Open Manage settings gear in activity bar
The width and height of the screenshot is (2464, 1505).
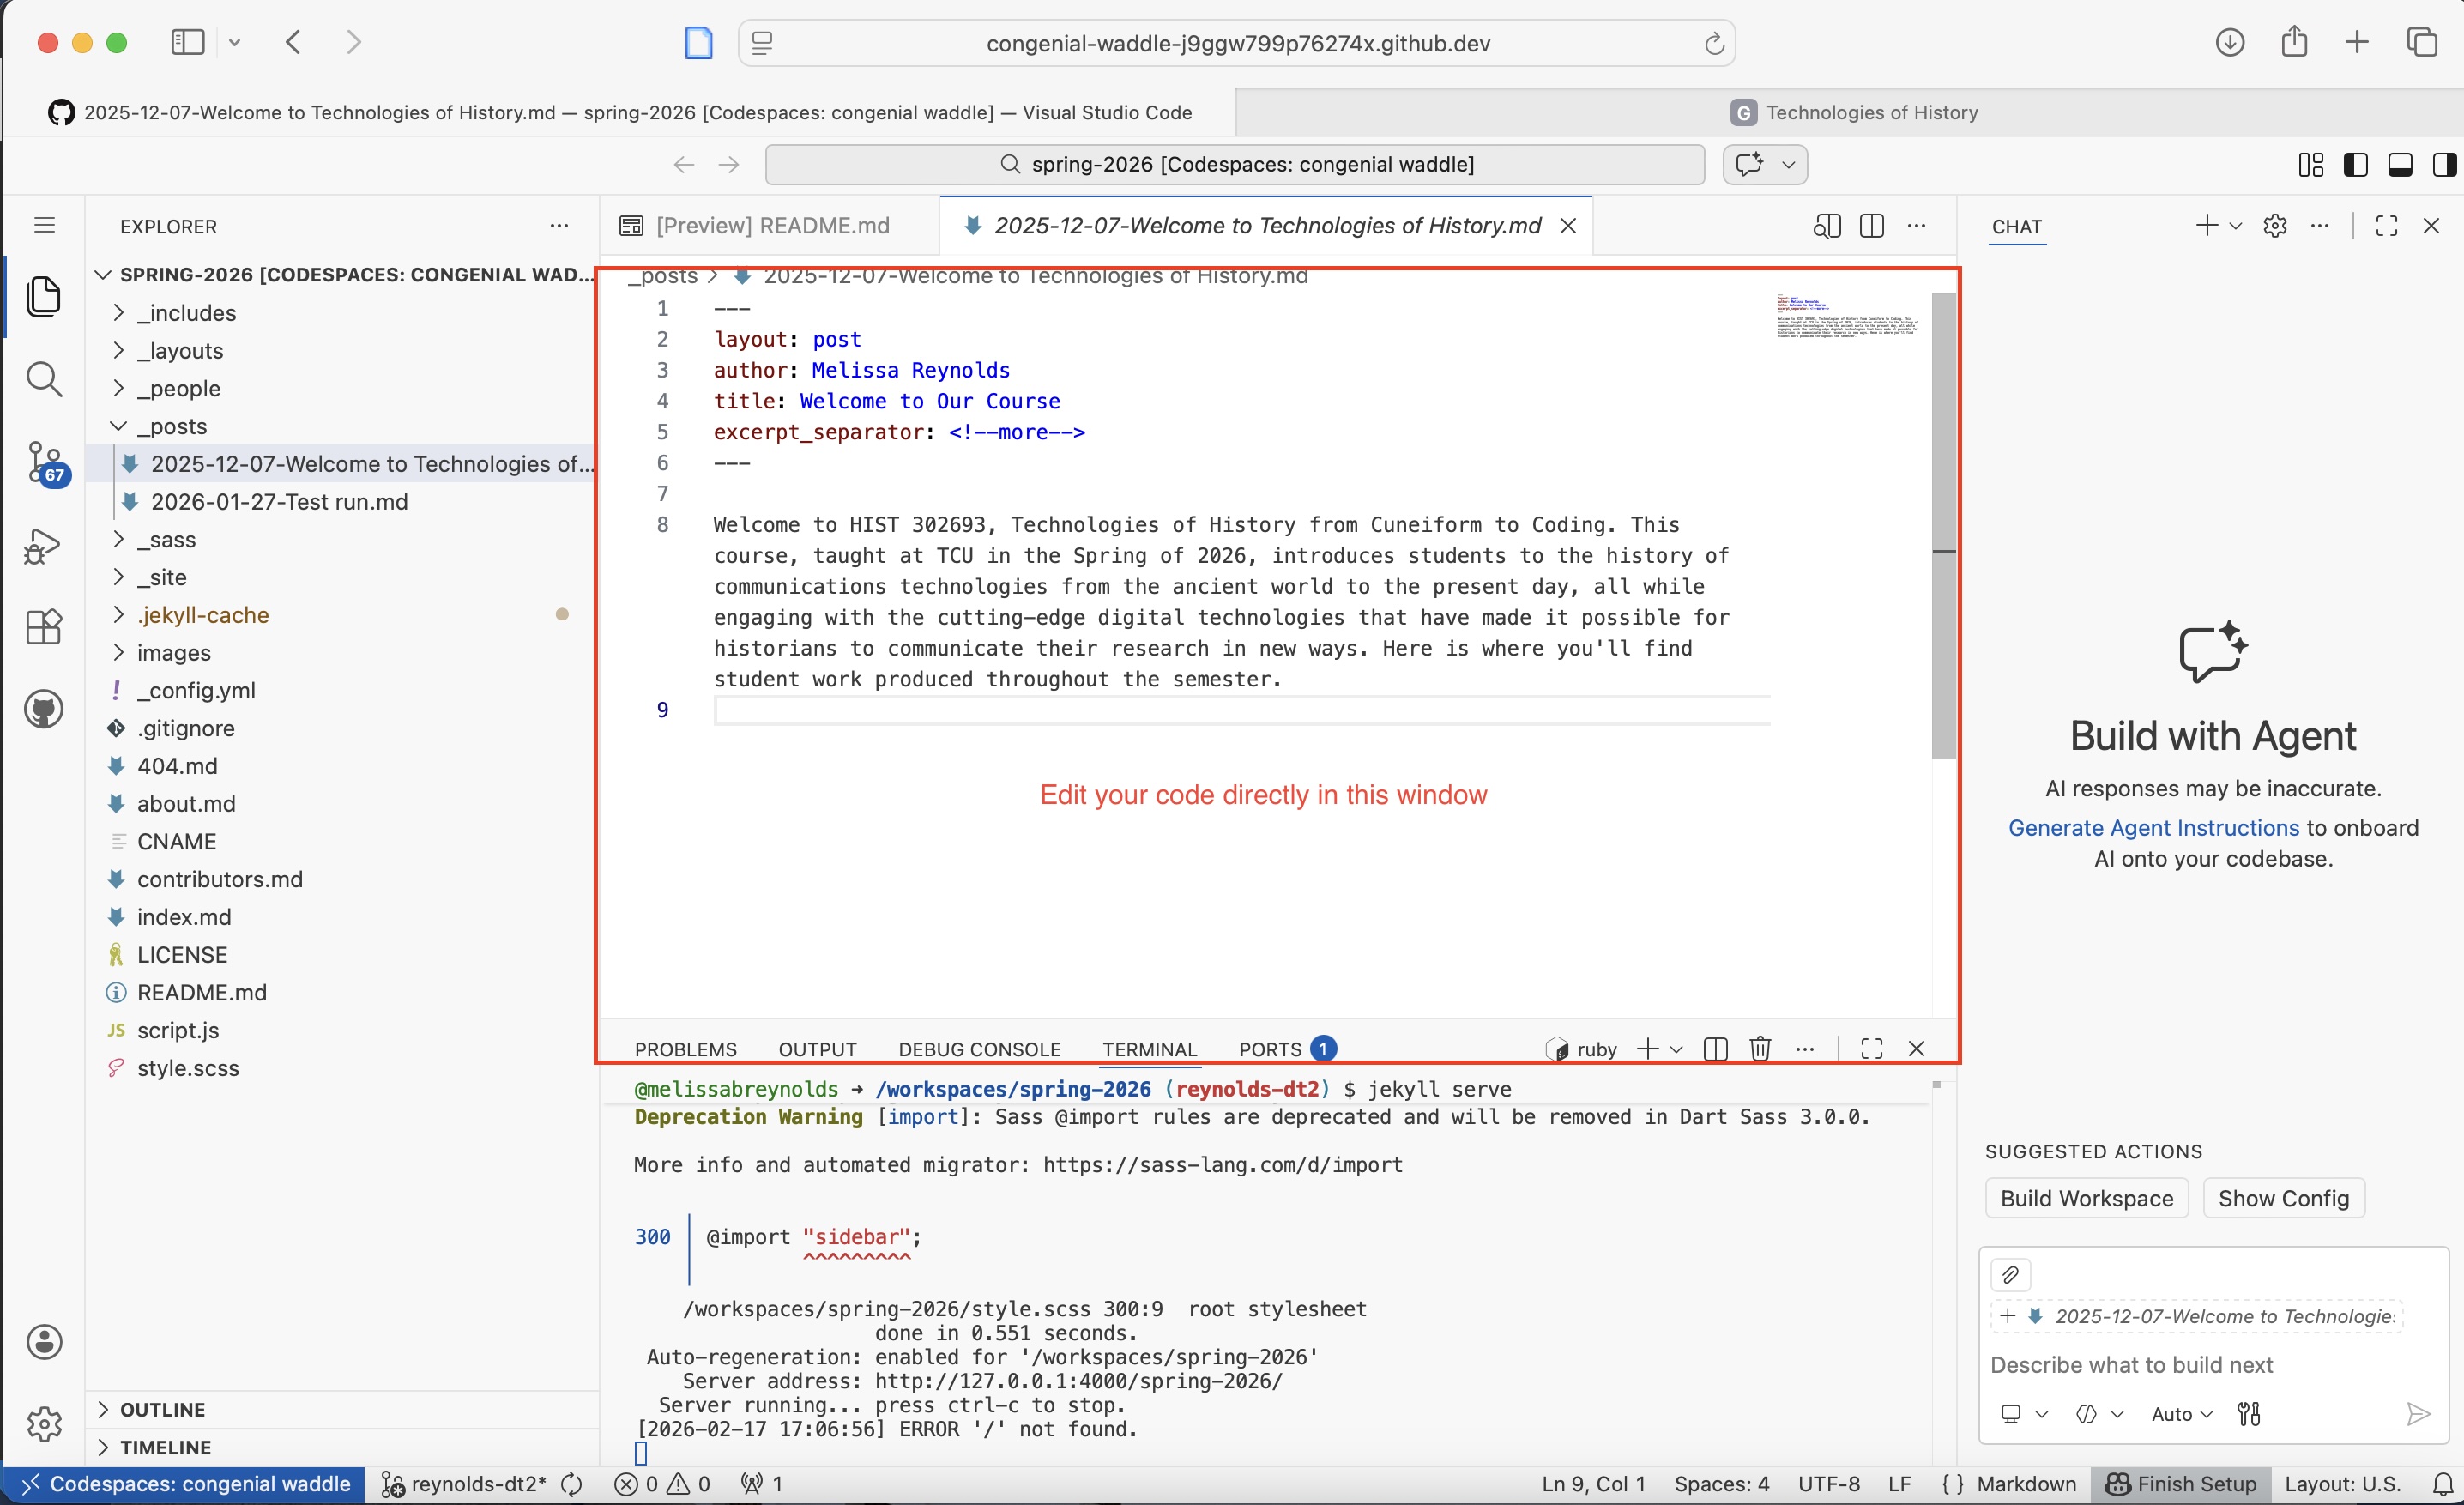point(44,1423)
